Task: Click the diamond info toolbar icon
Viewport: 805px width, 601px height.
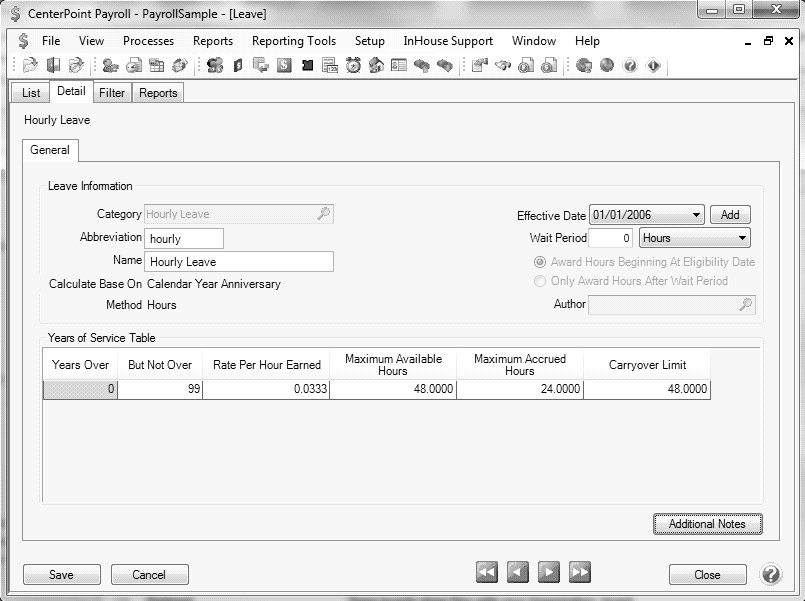Action: (653, 65)
